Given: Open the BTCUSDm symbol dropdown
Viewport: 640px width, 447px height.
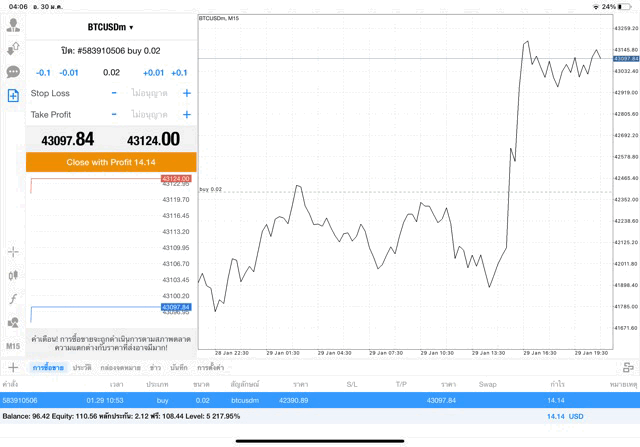Looking at the screenshot, I should pos(110,27).
